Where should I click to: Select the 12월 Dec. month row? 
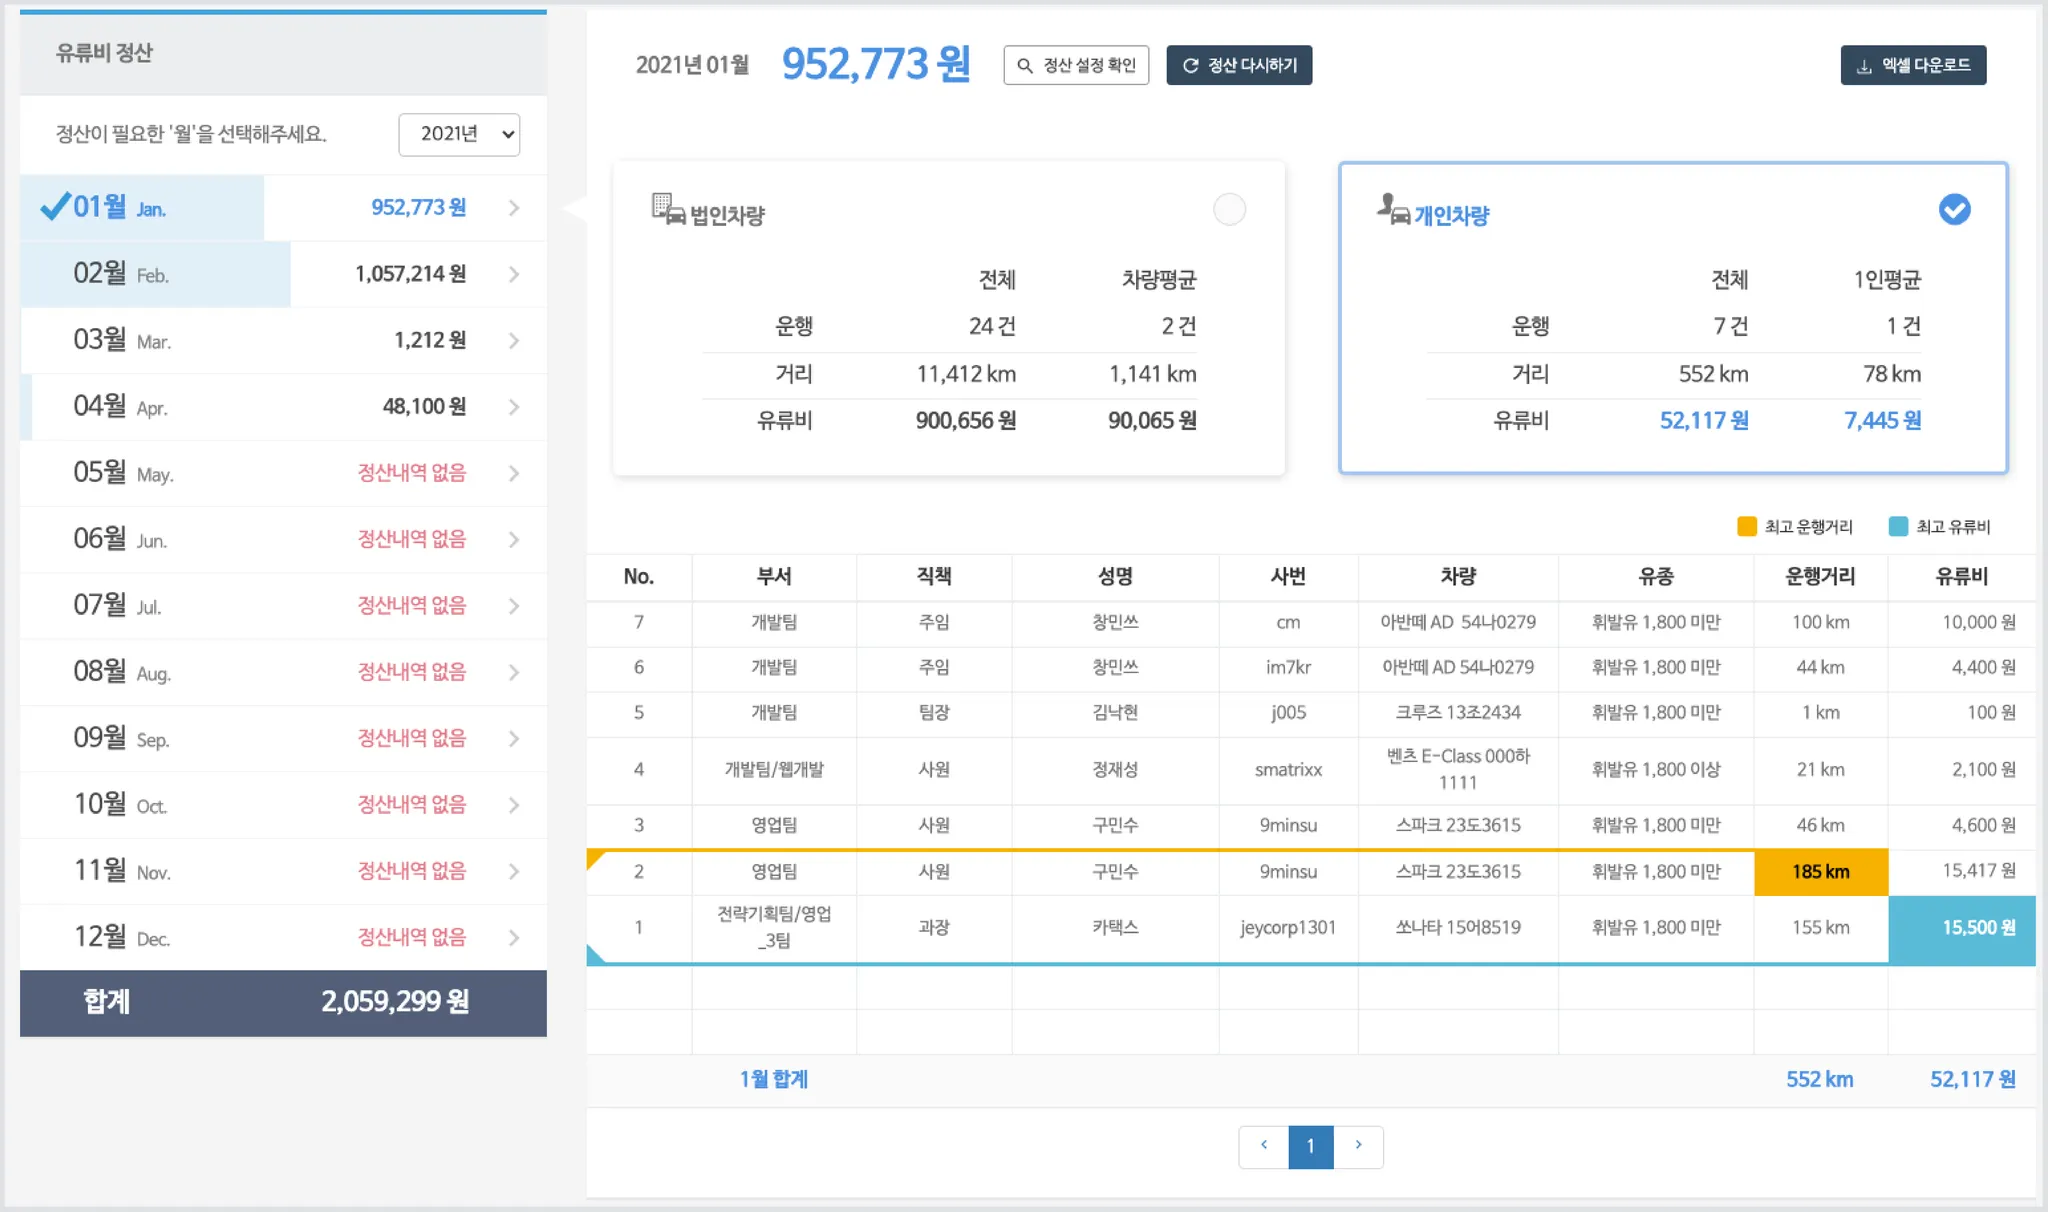(283, 937)
